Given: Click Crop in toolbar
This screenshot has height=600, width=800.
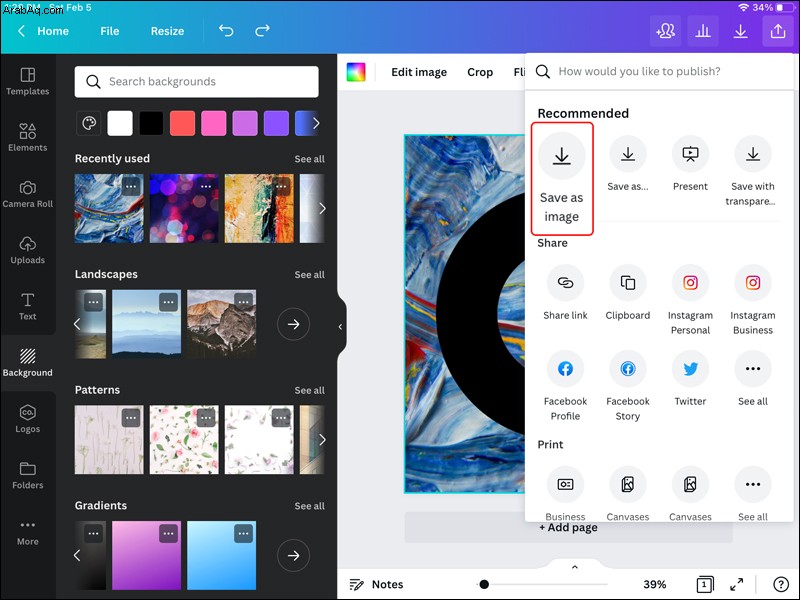Looking at the screenshot, I should coord(480,72).
